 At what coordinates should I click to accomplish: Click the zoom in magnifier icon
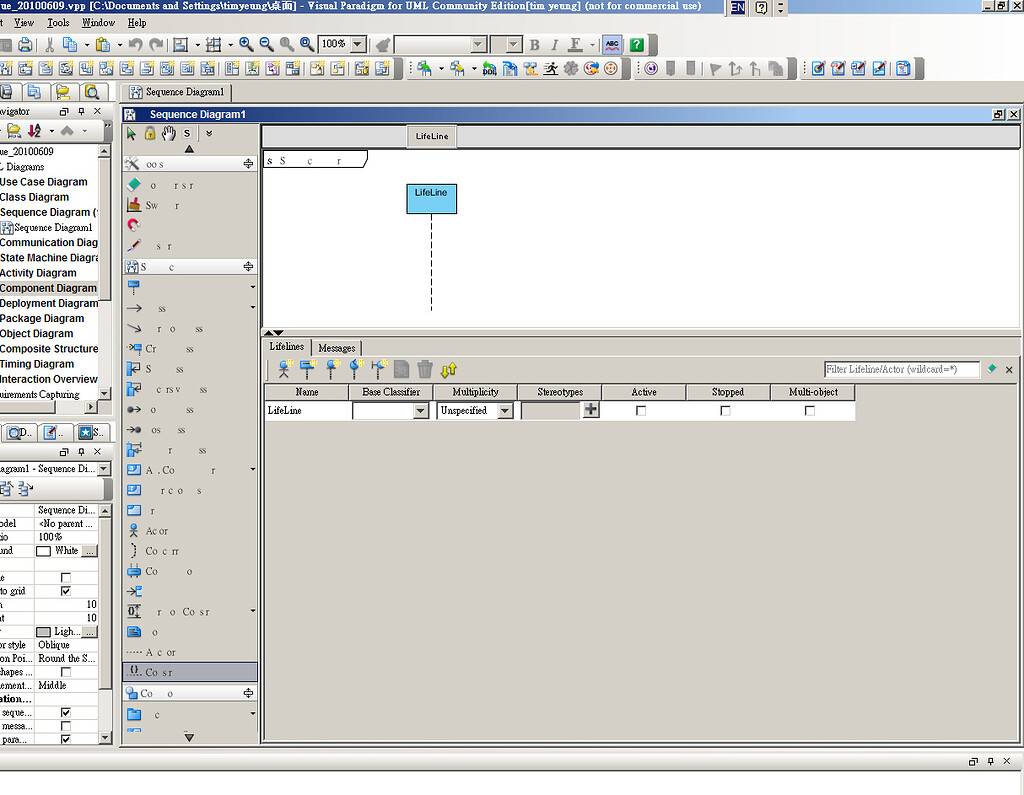point(246,44)
